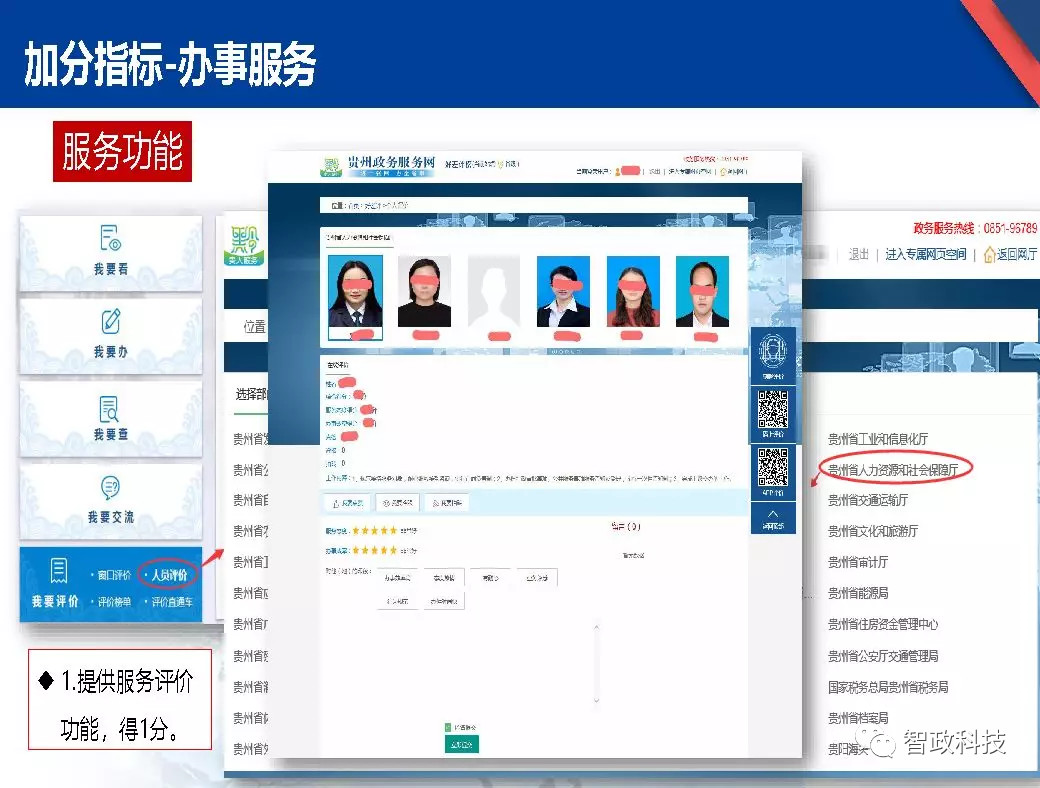The width and height of the screenshot is (1040, 788).
Task: Click the 退出 logout link
Action: pos(858,253)
